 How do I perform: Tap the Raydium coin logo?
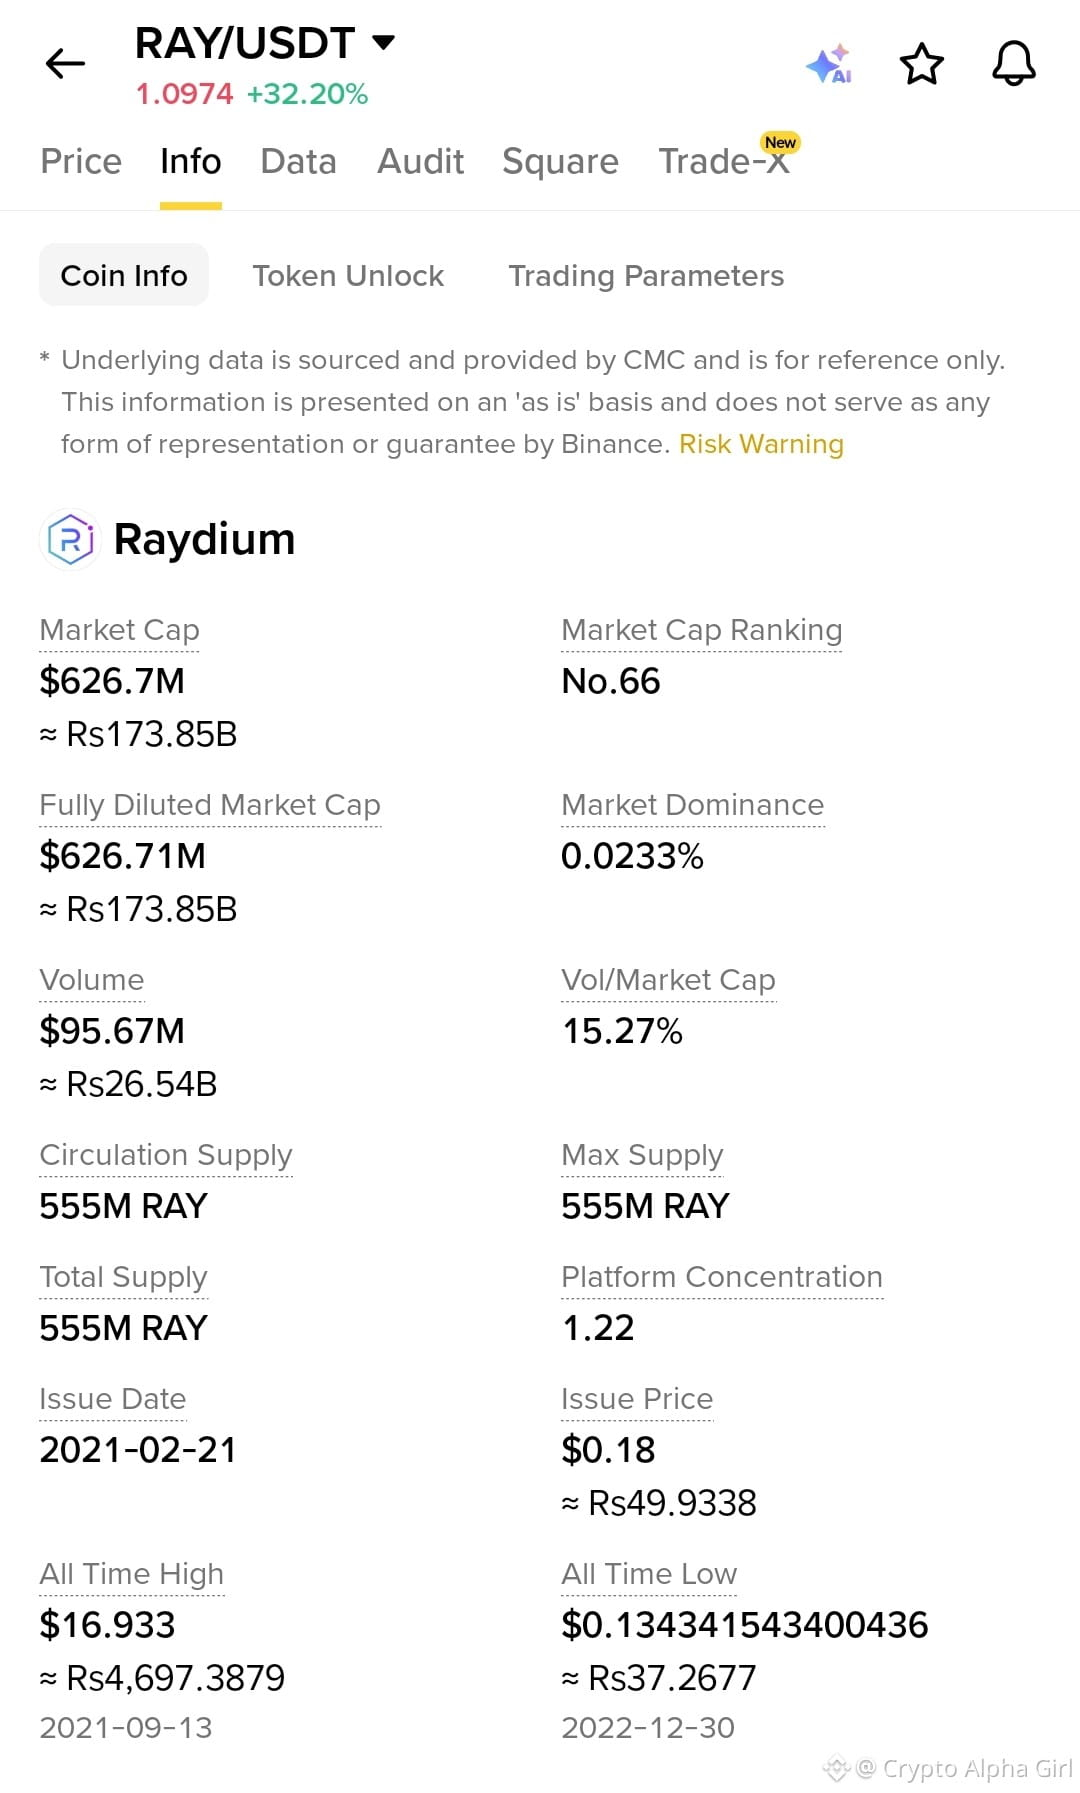pos(70,540)
